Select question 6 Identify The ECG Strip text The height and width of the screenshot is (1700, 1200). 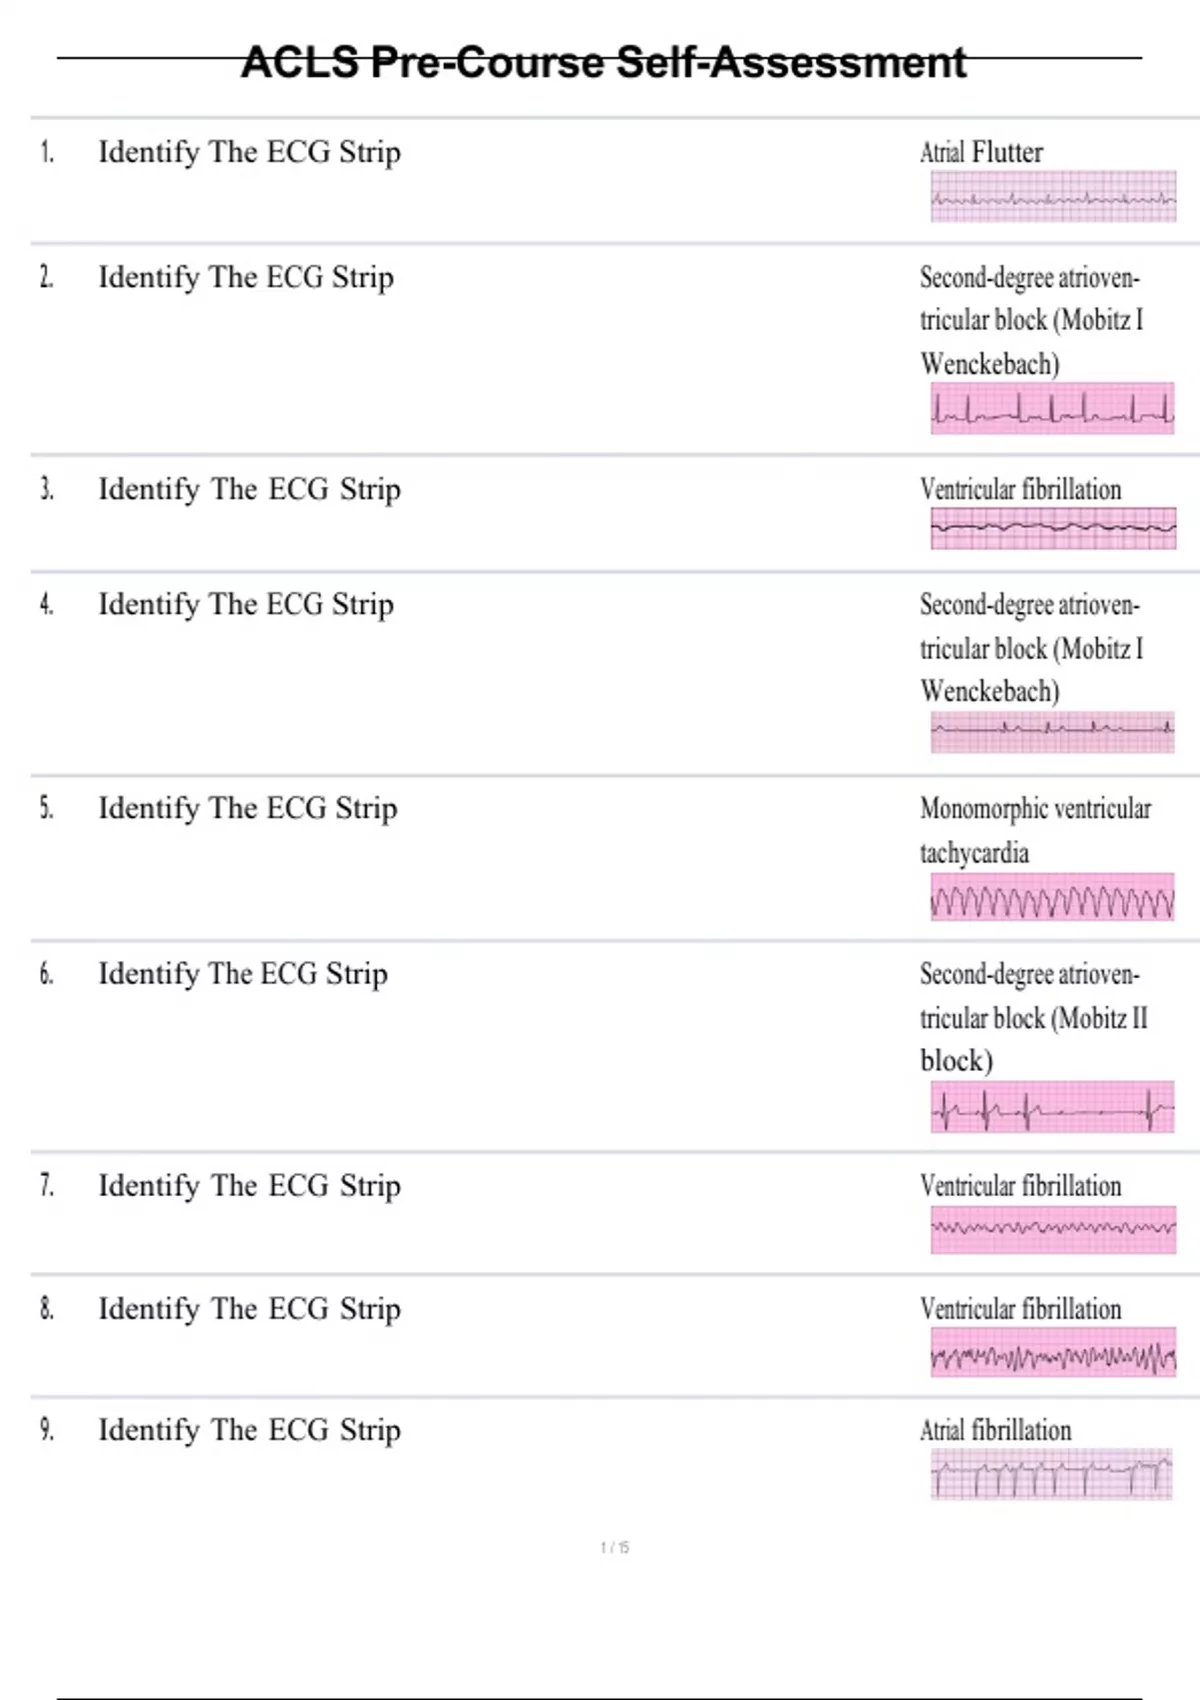click(242, 974)
